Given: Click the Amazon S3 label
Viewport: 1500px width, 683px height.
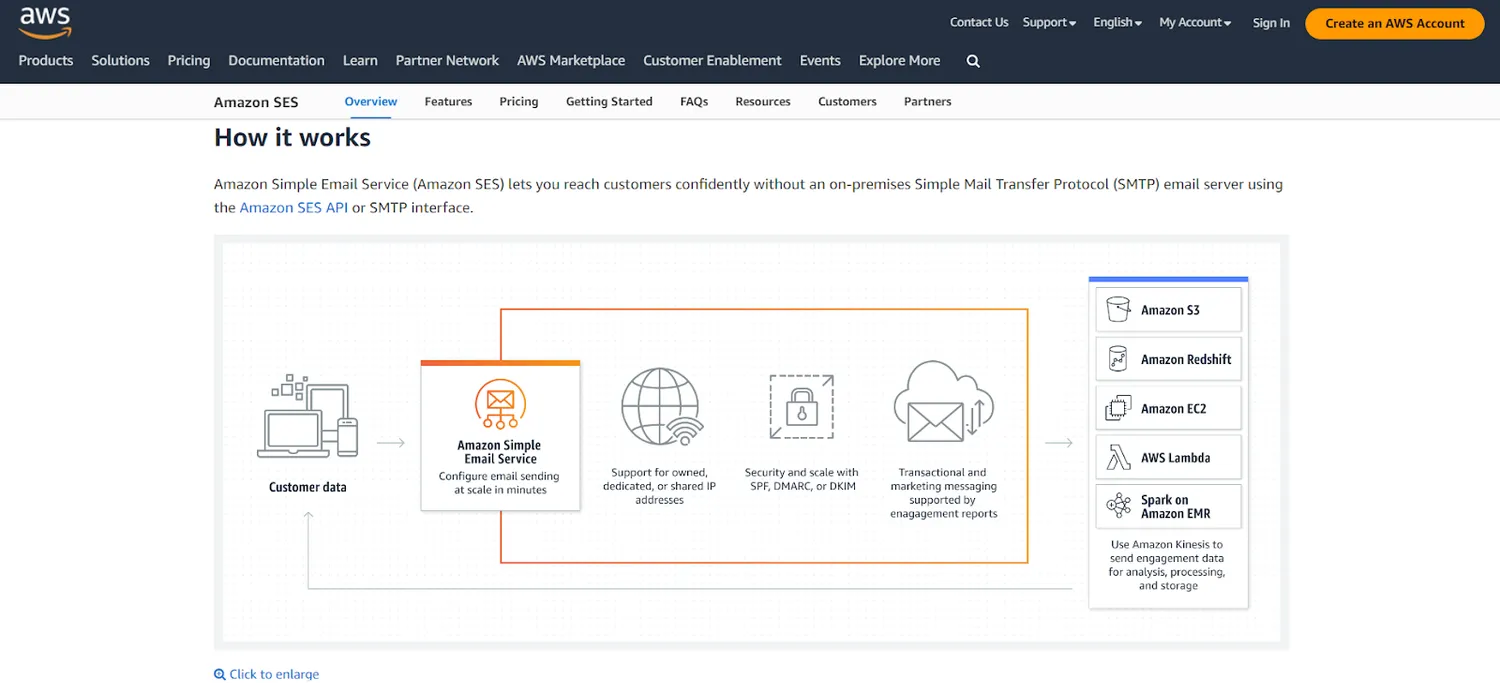Looking at the screenshot, I should 1170,310.
